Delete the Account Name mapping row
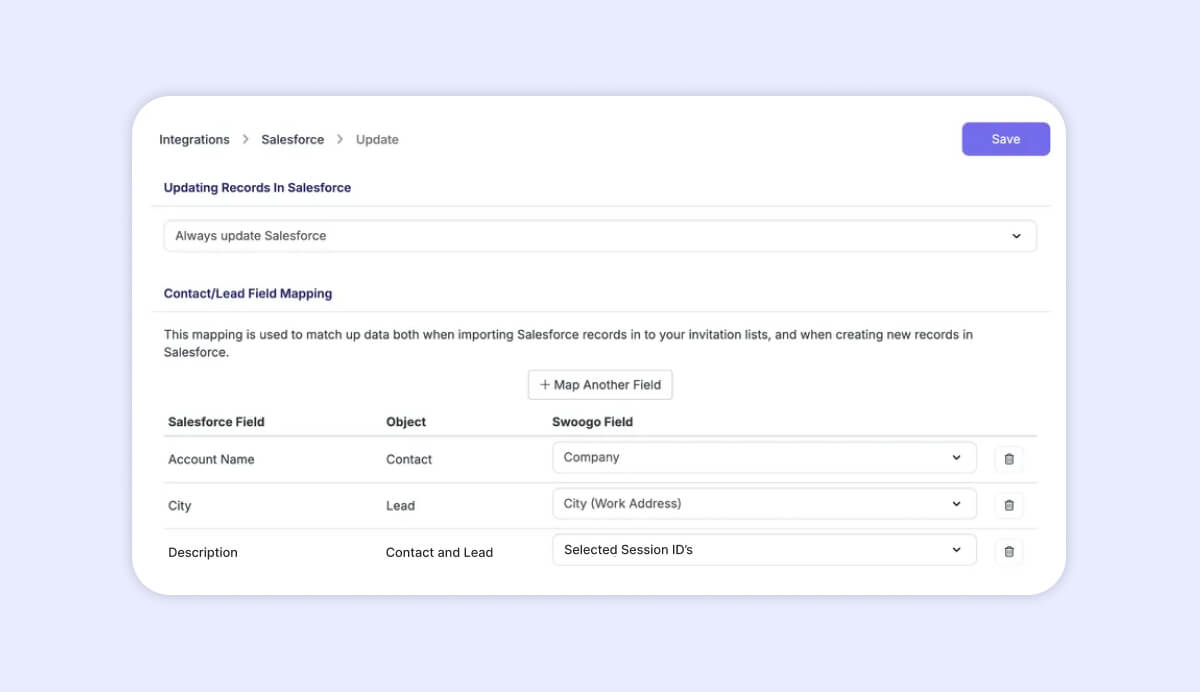 click(x=1008, y=459)
